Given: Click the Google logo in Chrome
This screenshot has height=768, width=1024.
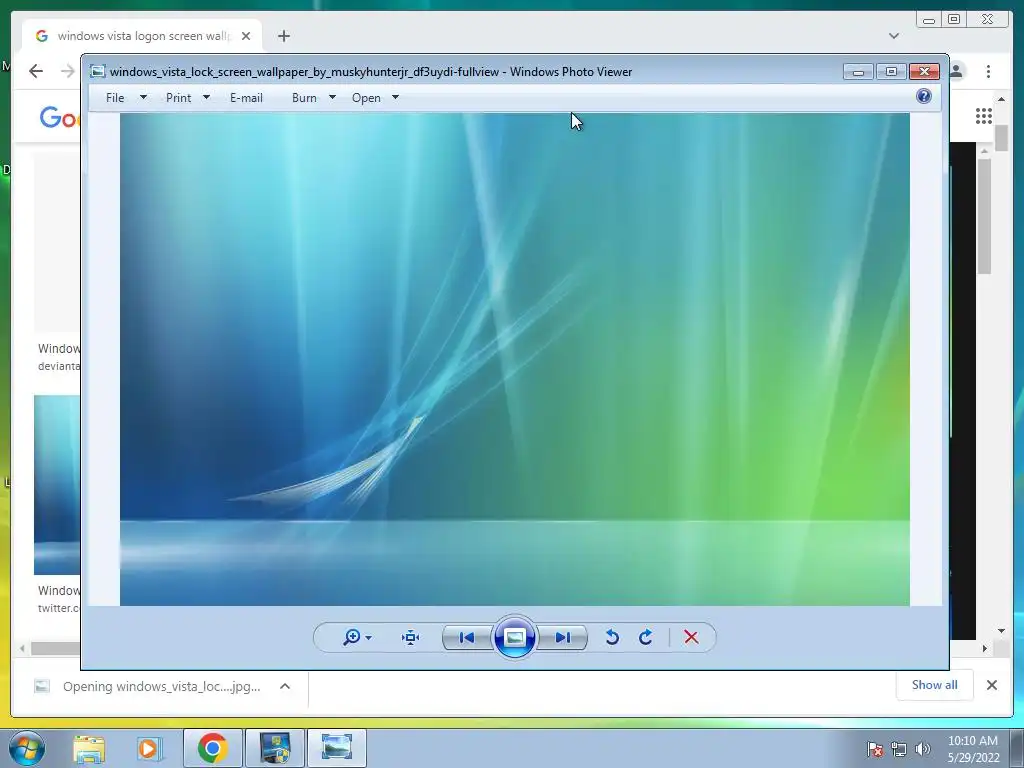Looking at the screenshot, I should [x=59, y=118].
